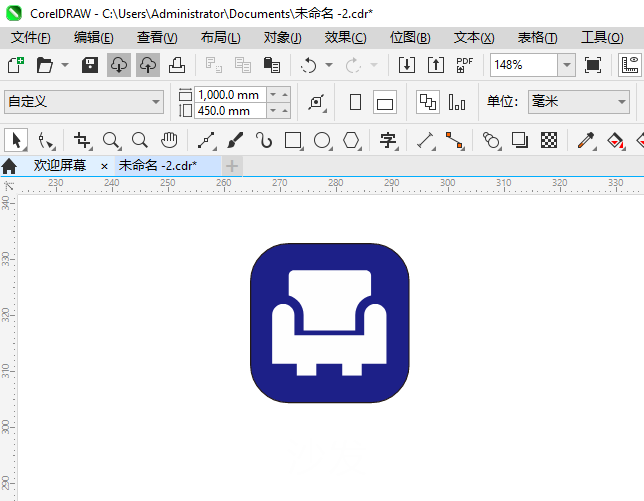644x501 pixels.
Task: Toggle the Current page layout icon
Action: coord(457,102)
